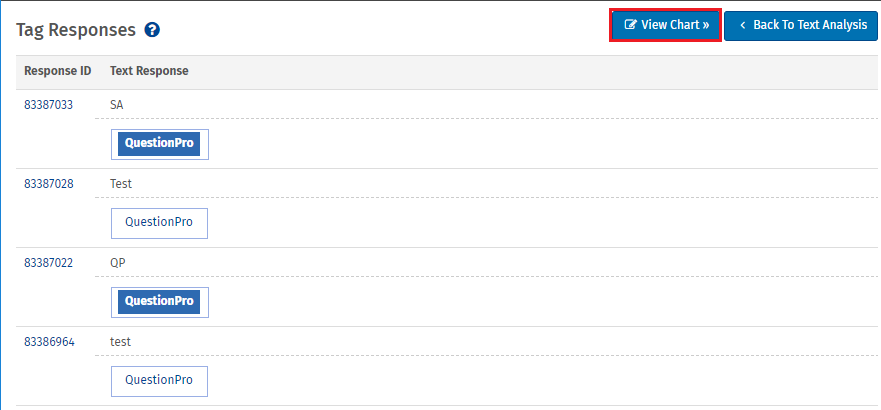Toggle QuestionPro tag for Test response
This screenshot has height=410, width=881.
point(159,223)
